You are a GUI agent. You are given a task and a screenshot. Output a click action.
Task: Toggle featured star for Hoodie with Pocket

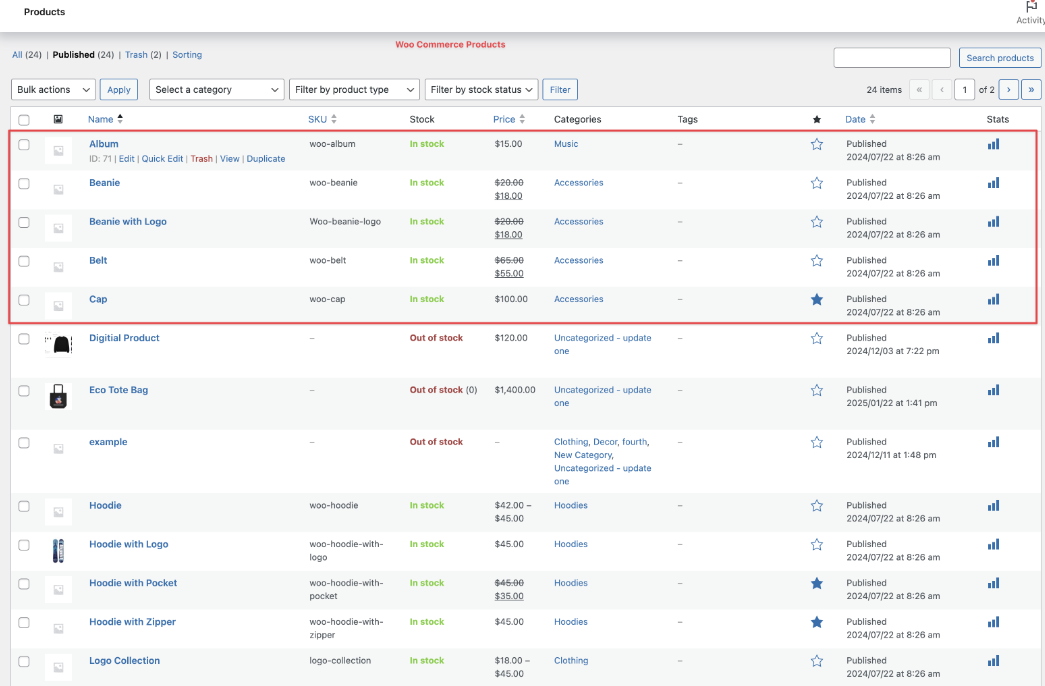817,584
